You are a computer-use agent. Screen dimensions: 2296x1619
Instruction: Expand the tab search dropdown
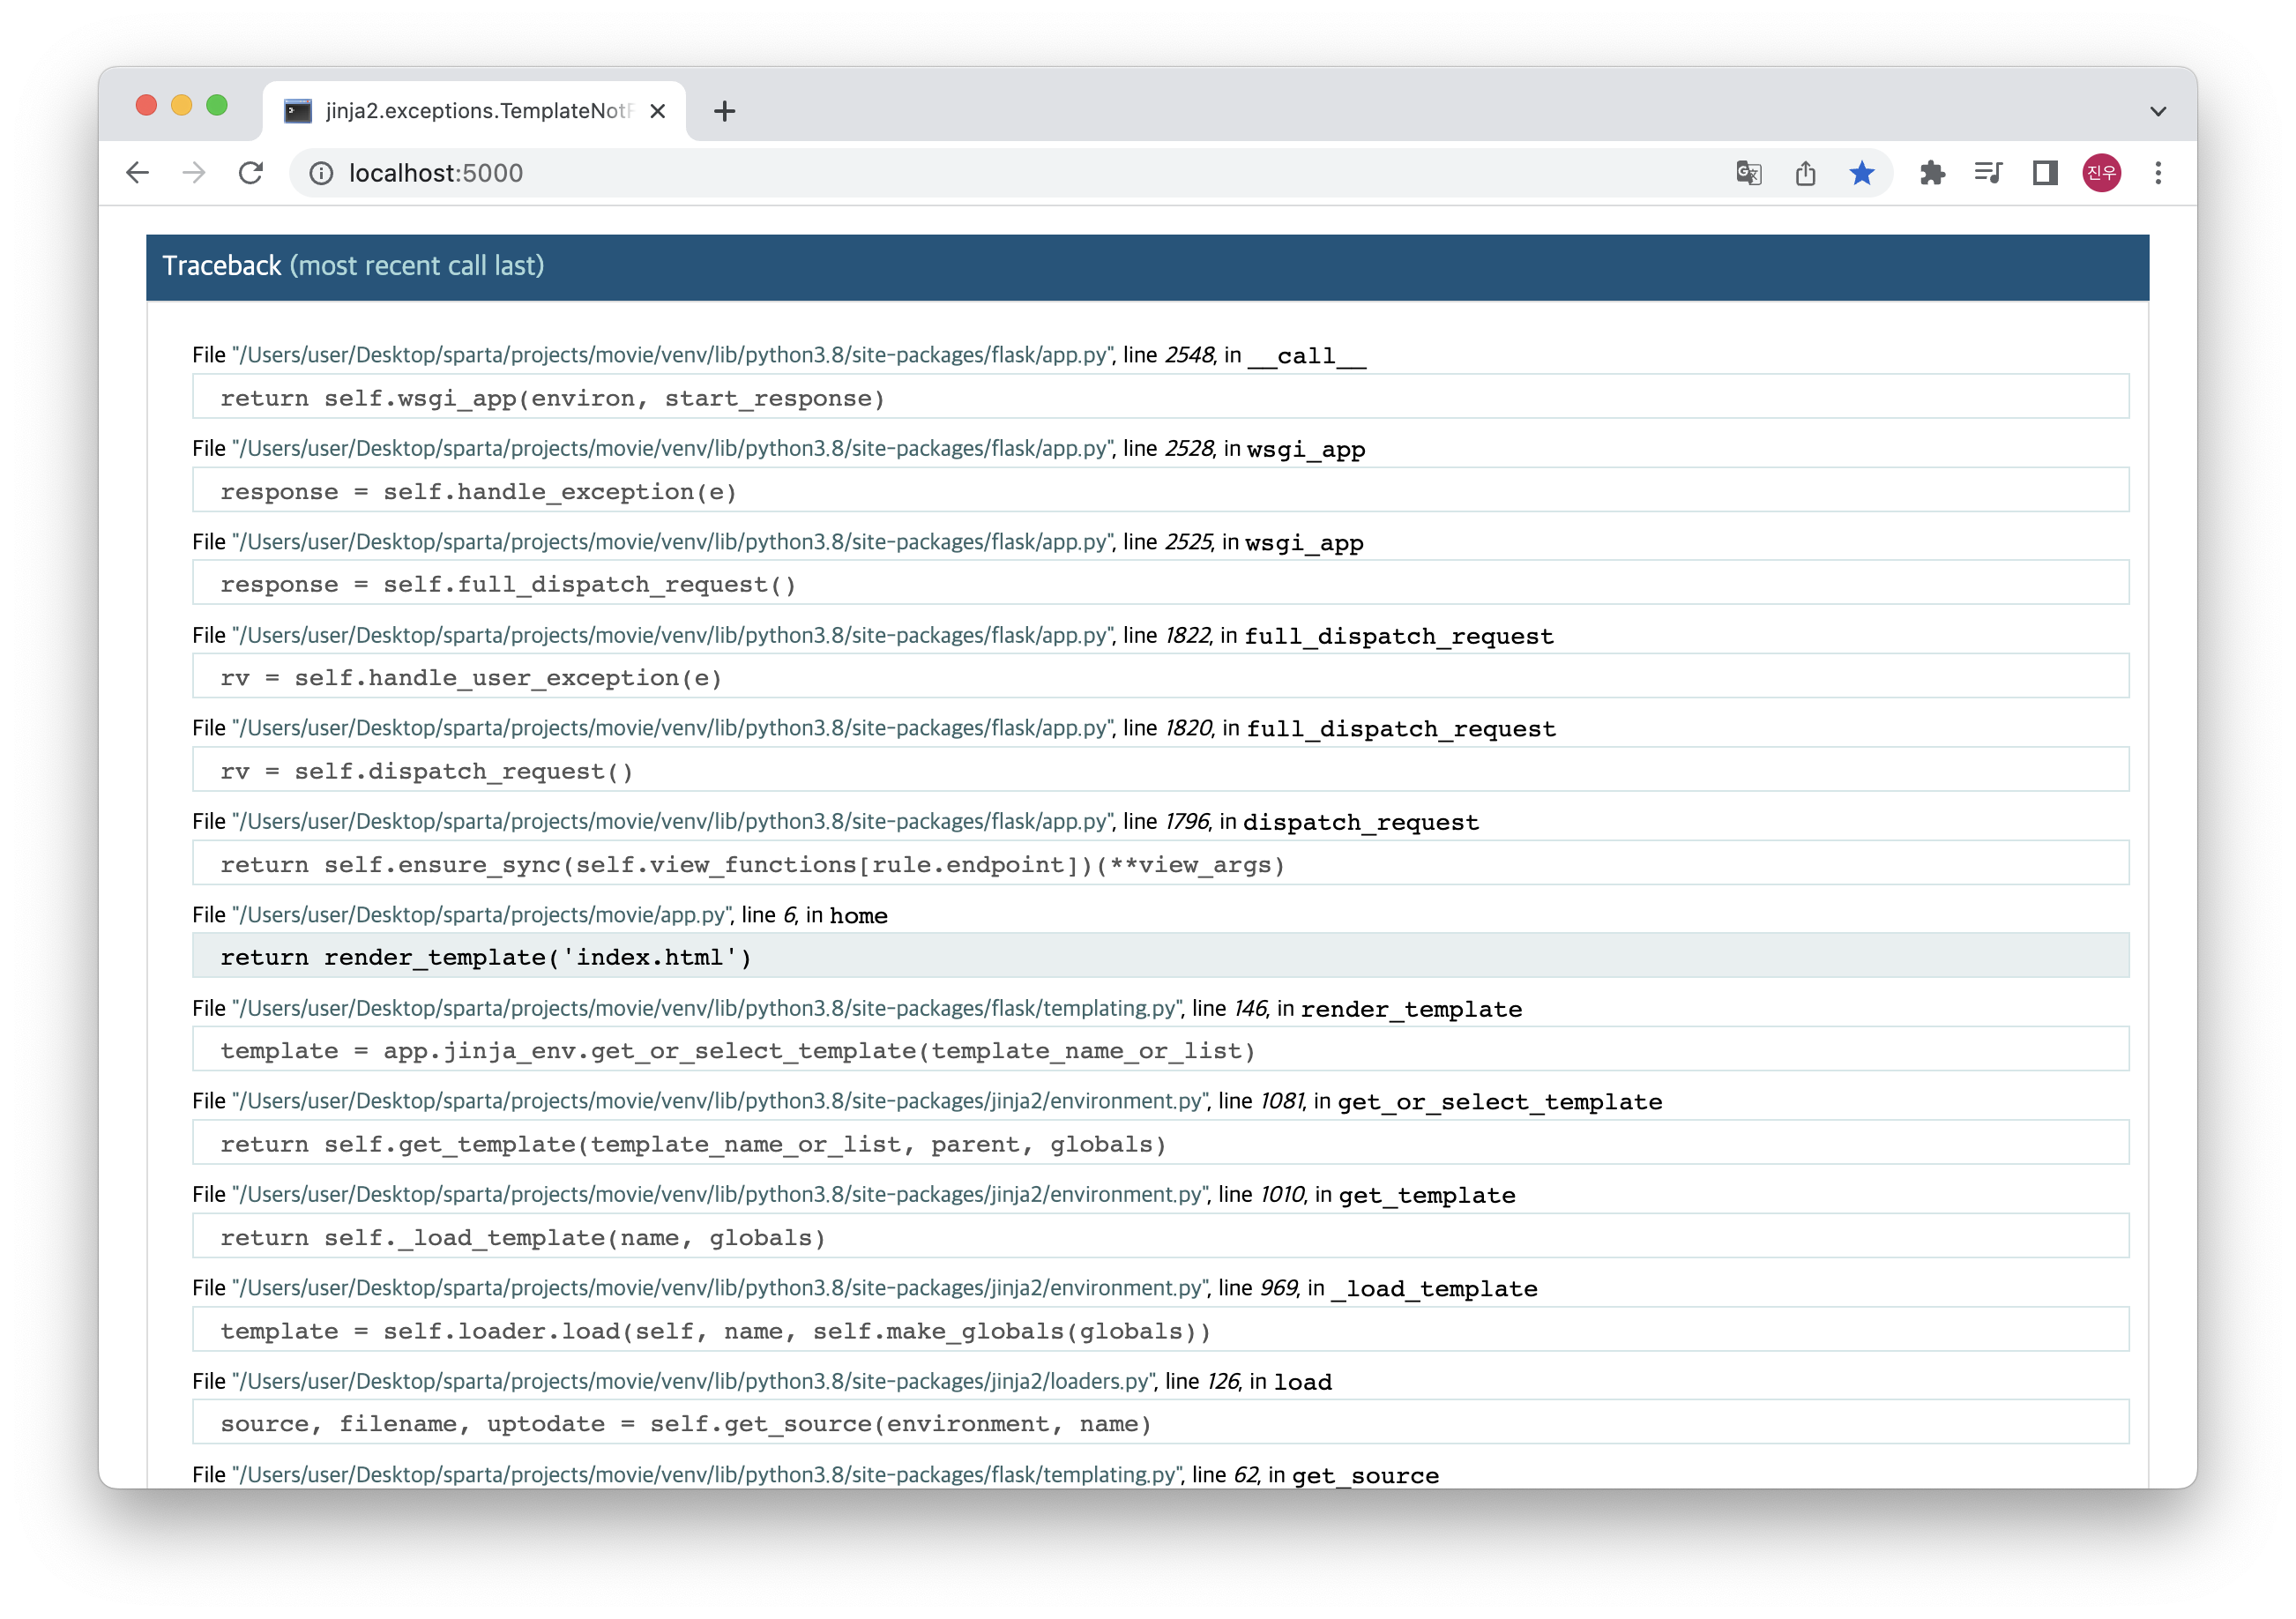[x=2157, y=111]
